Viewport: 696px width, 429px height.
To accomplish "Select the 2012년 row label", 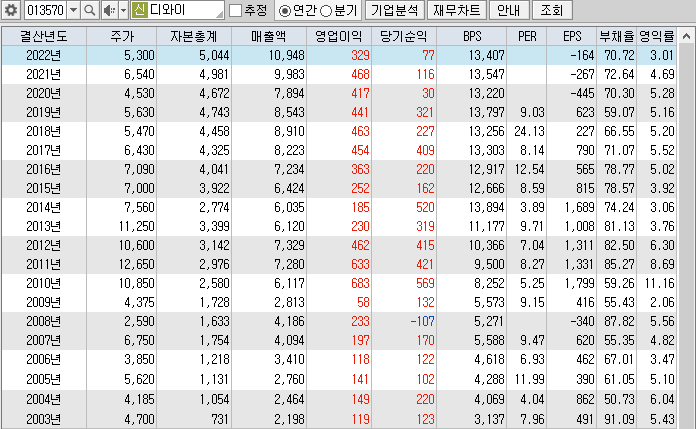I will point(44,245).
